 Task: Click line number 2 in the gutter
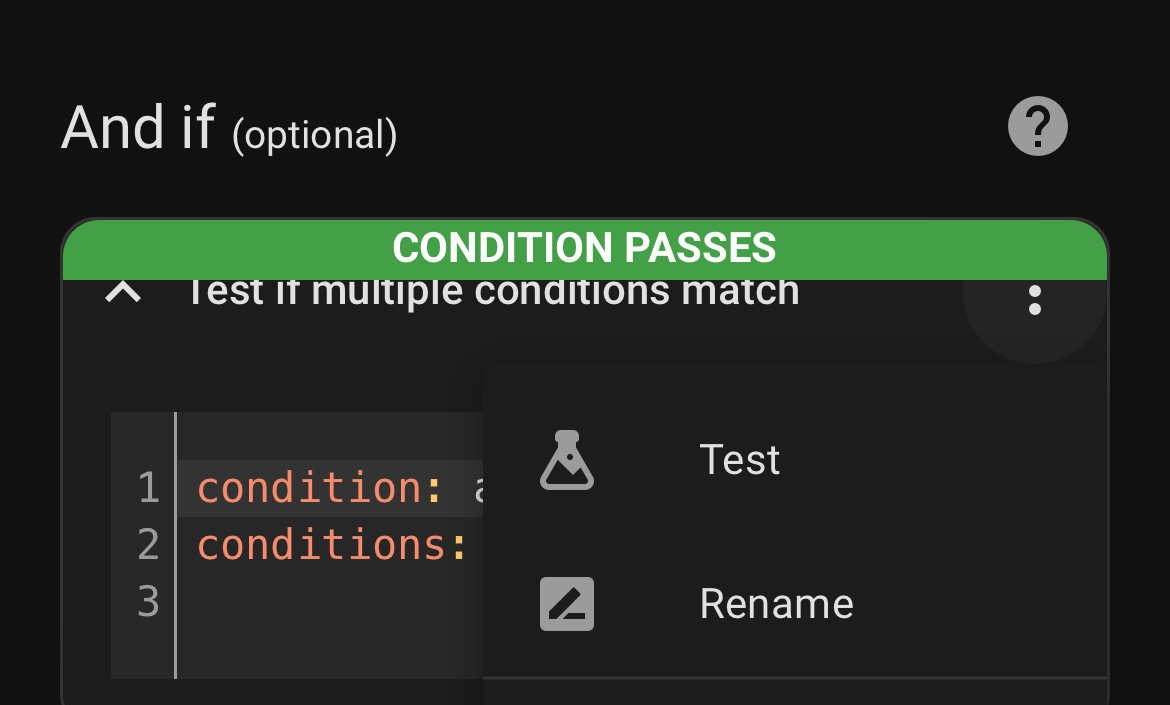pos(148,545)
